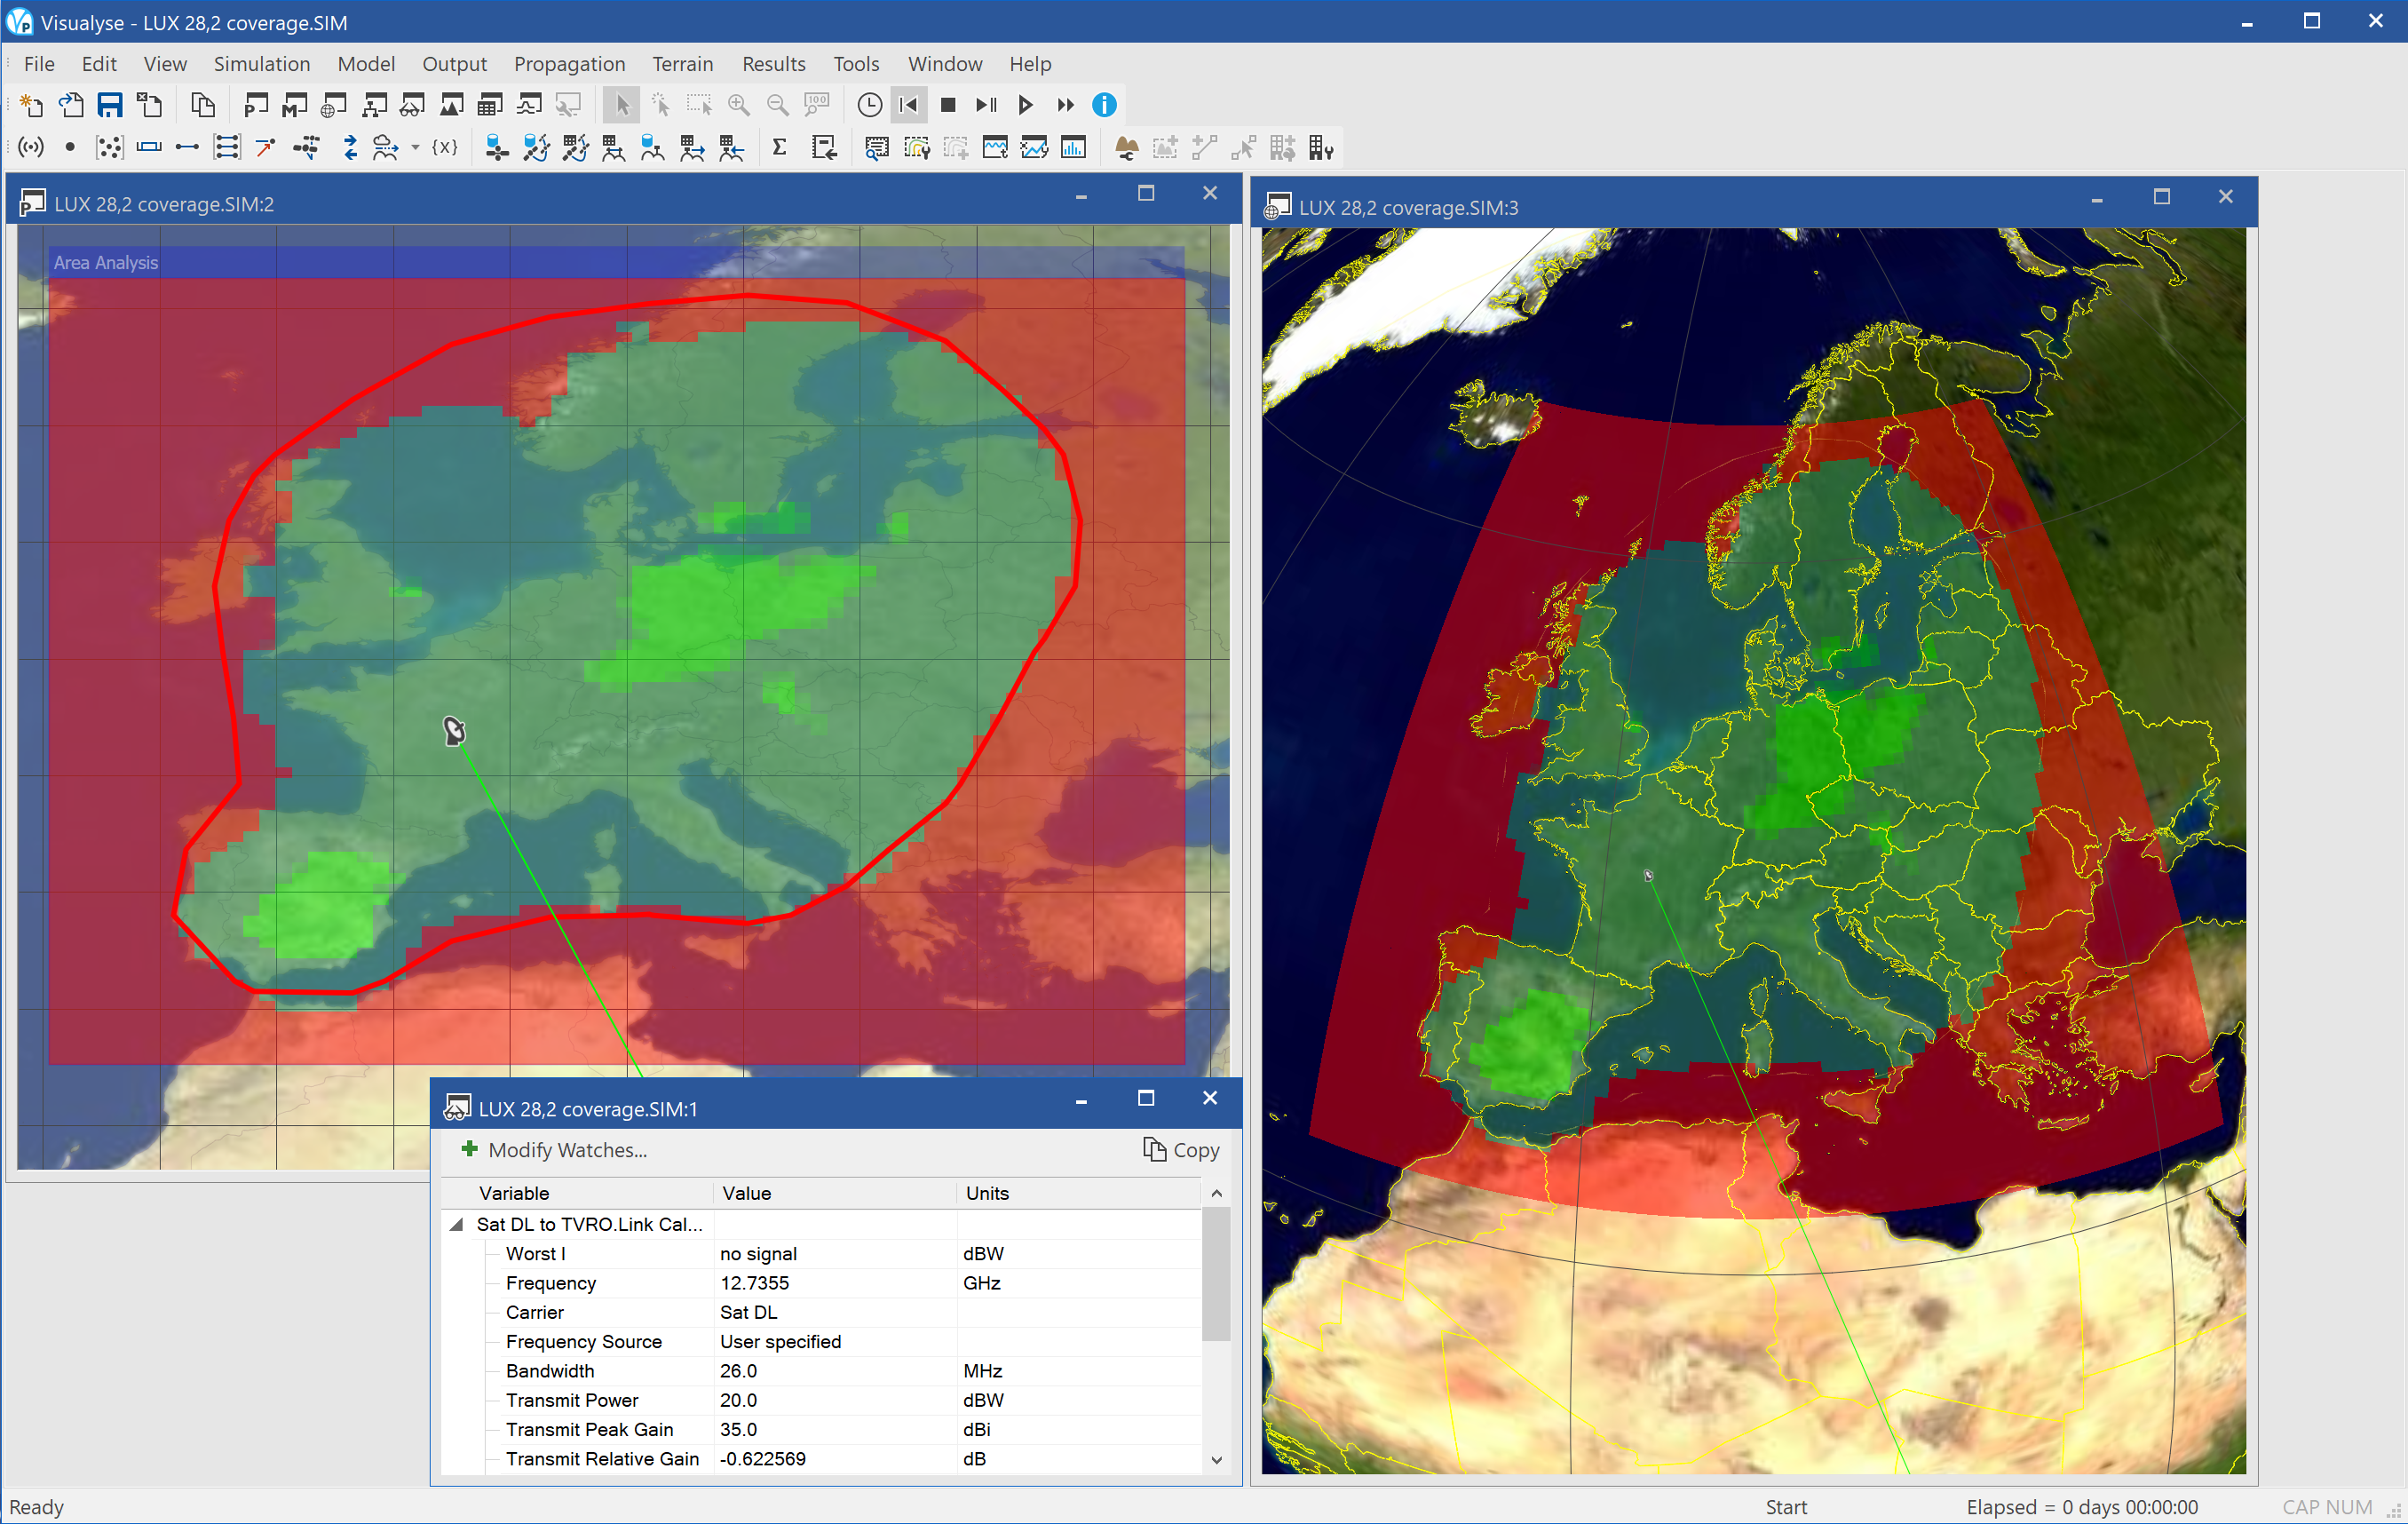Click the building with wrench icon
This screenshot has height=1524, width=2408.
1322,148
